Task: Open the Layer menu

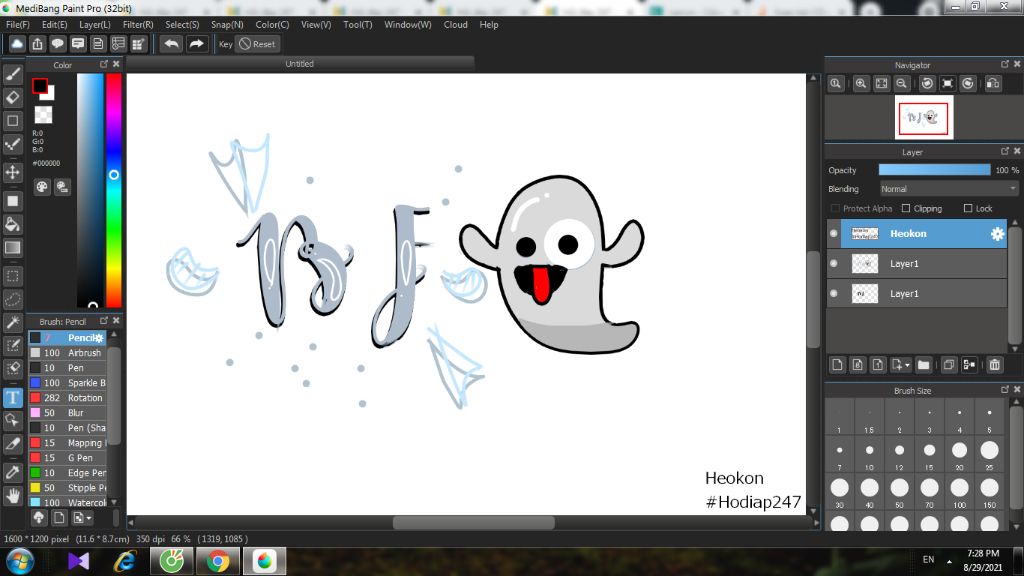Action: (95, 25)
